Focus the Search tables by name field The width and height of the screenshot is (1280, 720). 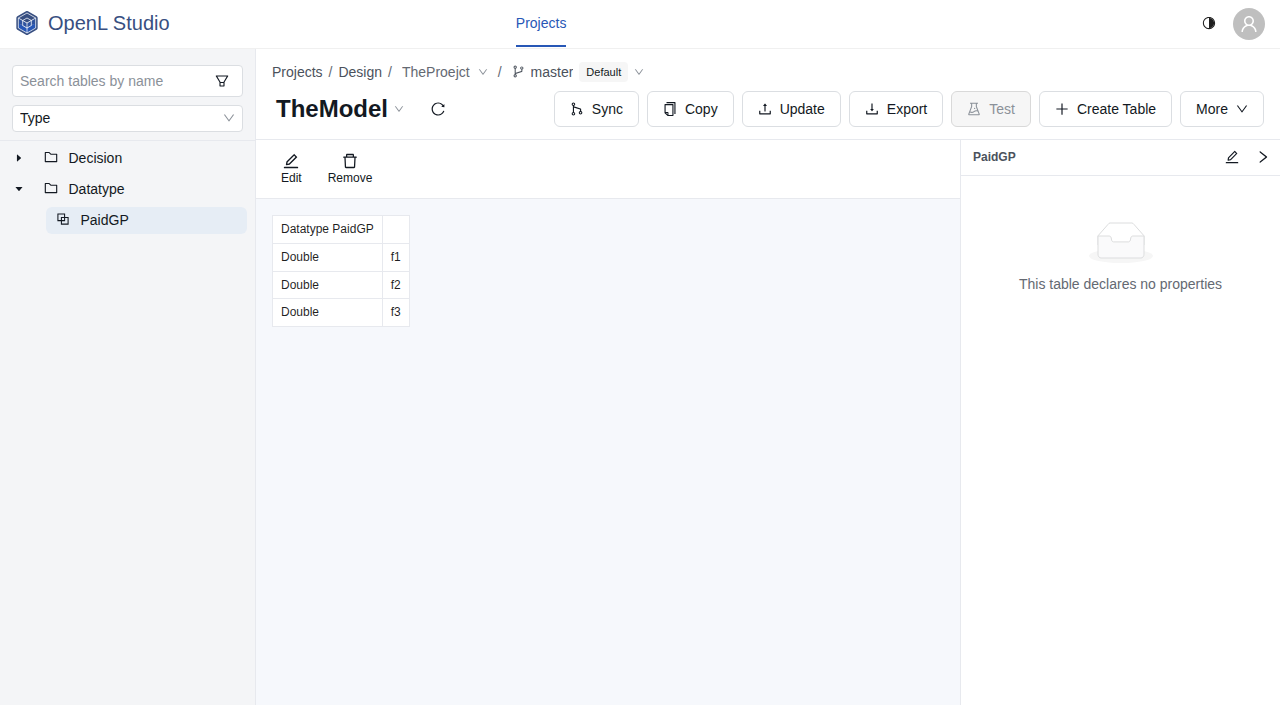[x=113, y=81]
